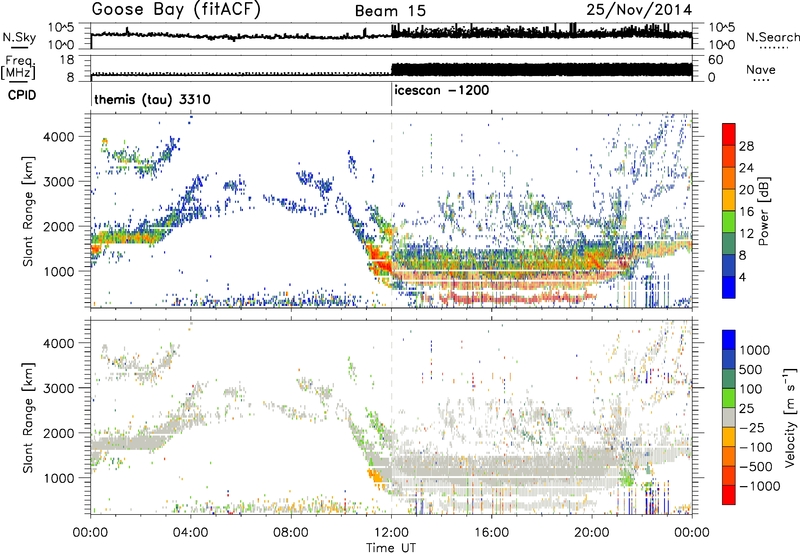
Task: Click the "-1000" label on the velocity colorbar
Action: 759,486
